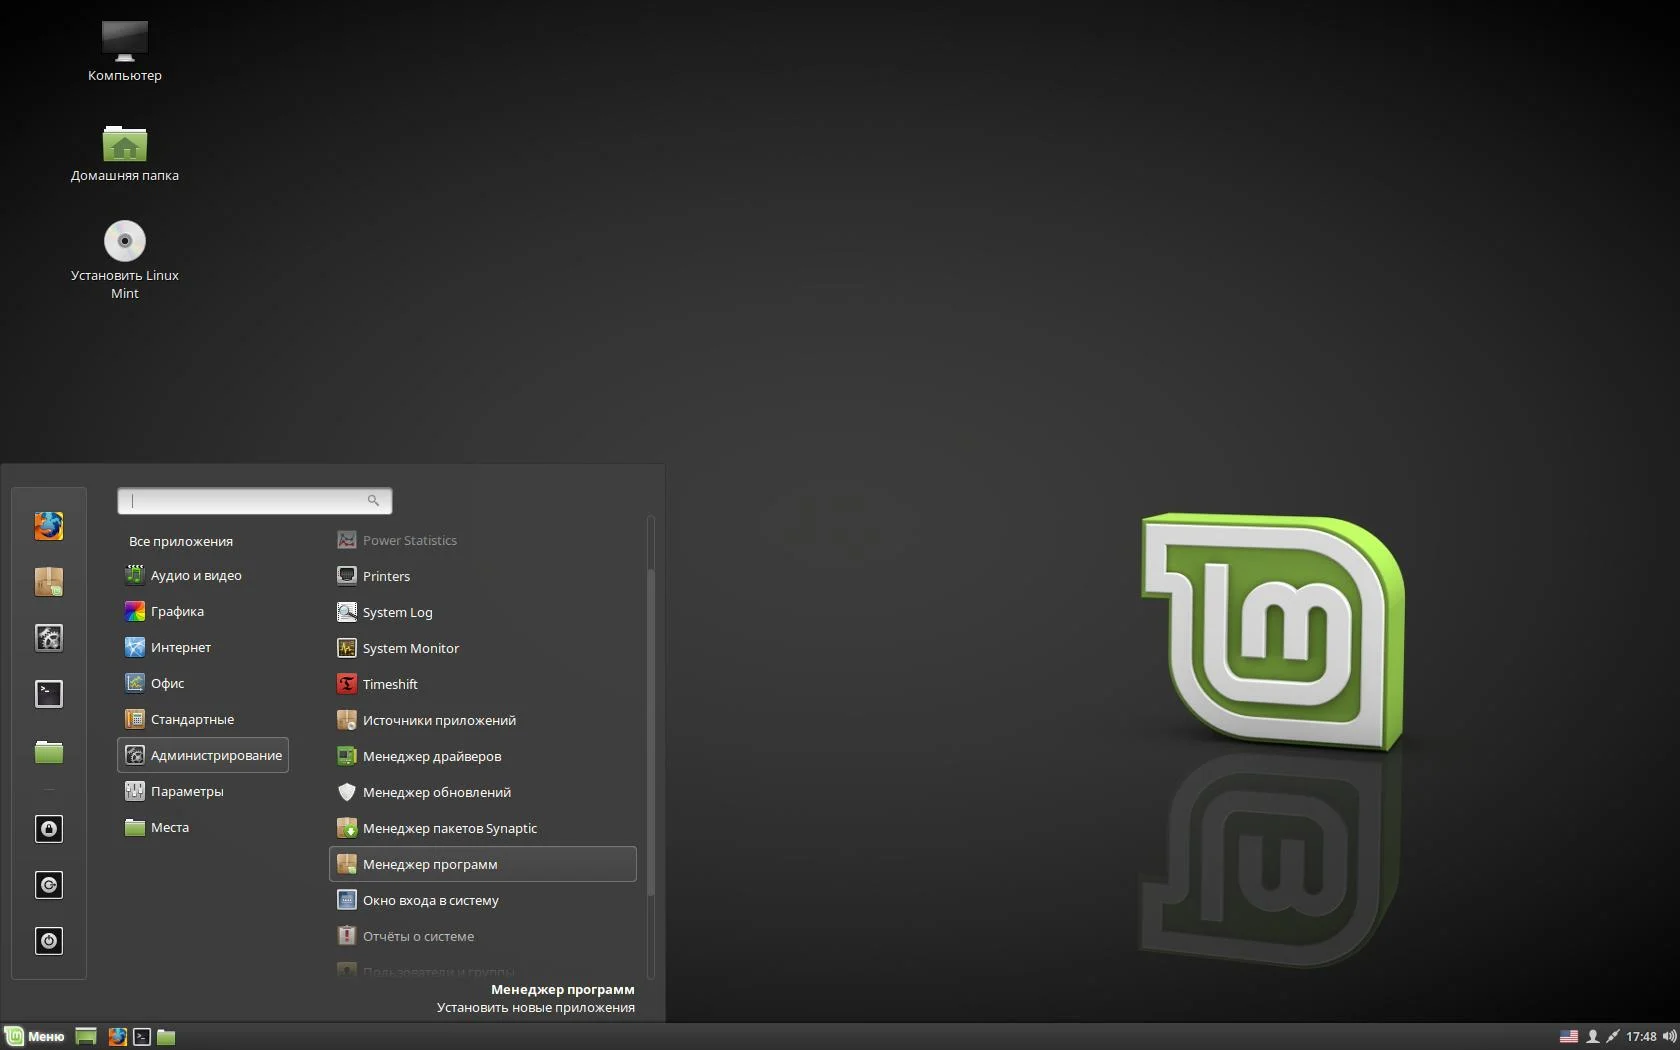Open System Monitor from the app list
Viewport: 1680px width, 1050px height.
click(483, 648)
